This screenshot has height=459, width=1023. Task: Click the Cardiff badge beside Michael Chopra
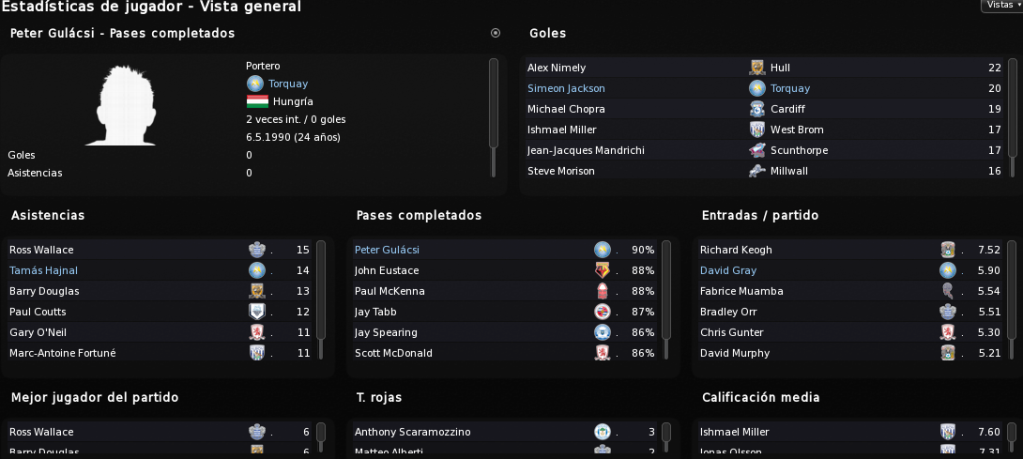click(757, 108)
